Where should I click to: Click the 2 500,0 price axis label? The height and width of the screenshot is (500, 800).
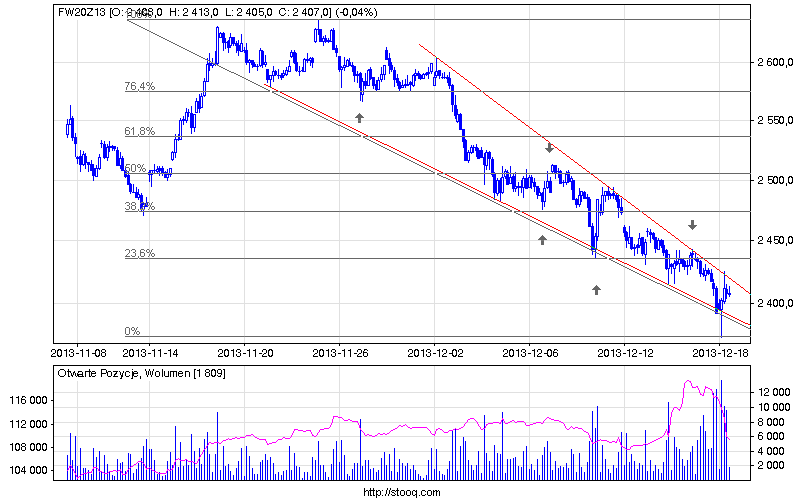775,181
